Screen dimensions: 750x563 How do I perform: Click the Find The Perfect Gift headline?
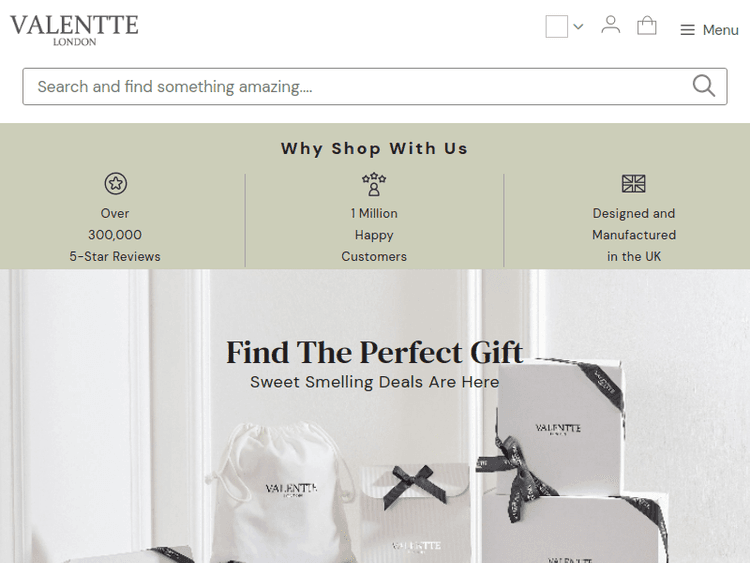pos(374,352)
